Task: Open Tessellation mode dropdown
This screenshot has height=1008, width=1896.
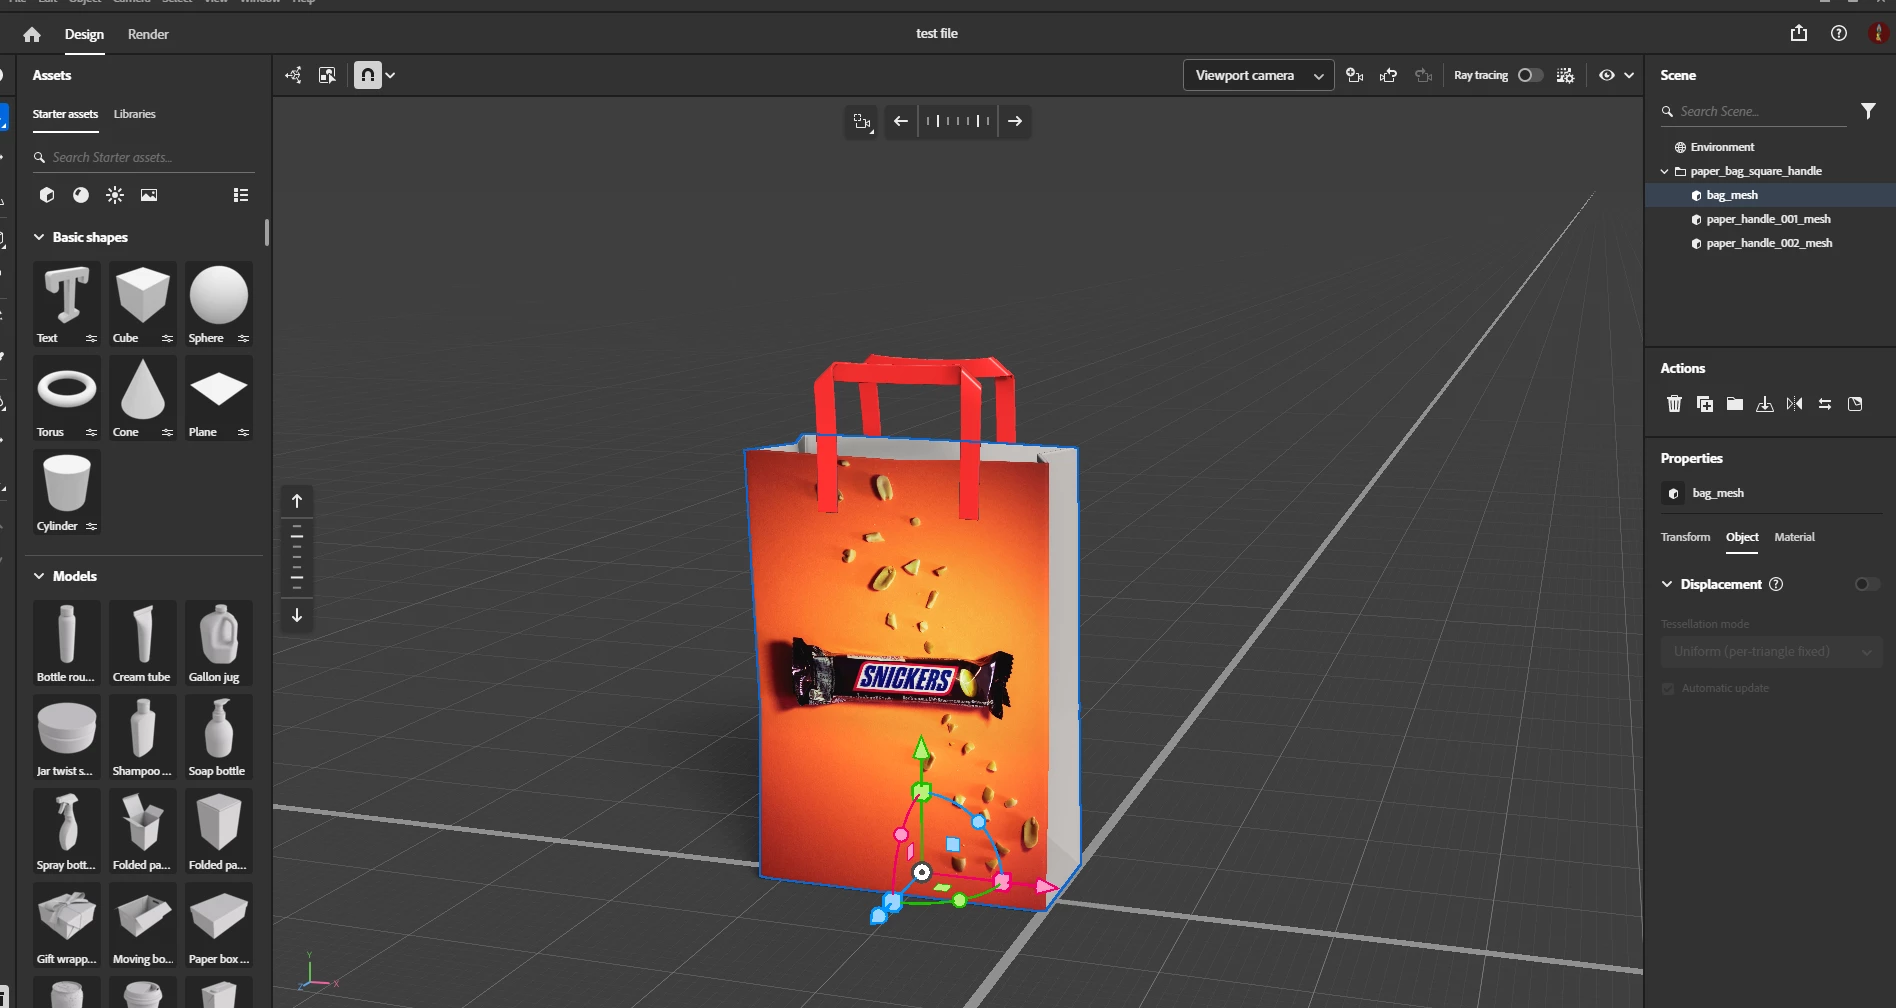Action: [1771, 651]
